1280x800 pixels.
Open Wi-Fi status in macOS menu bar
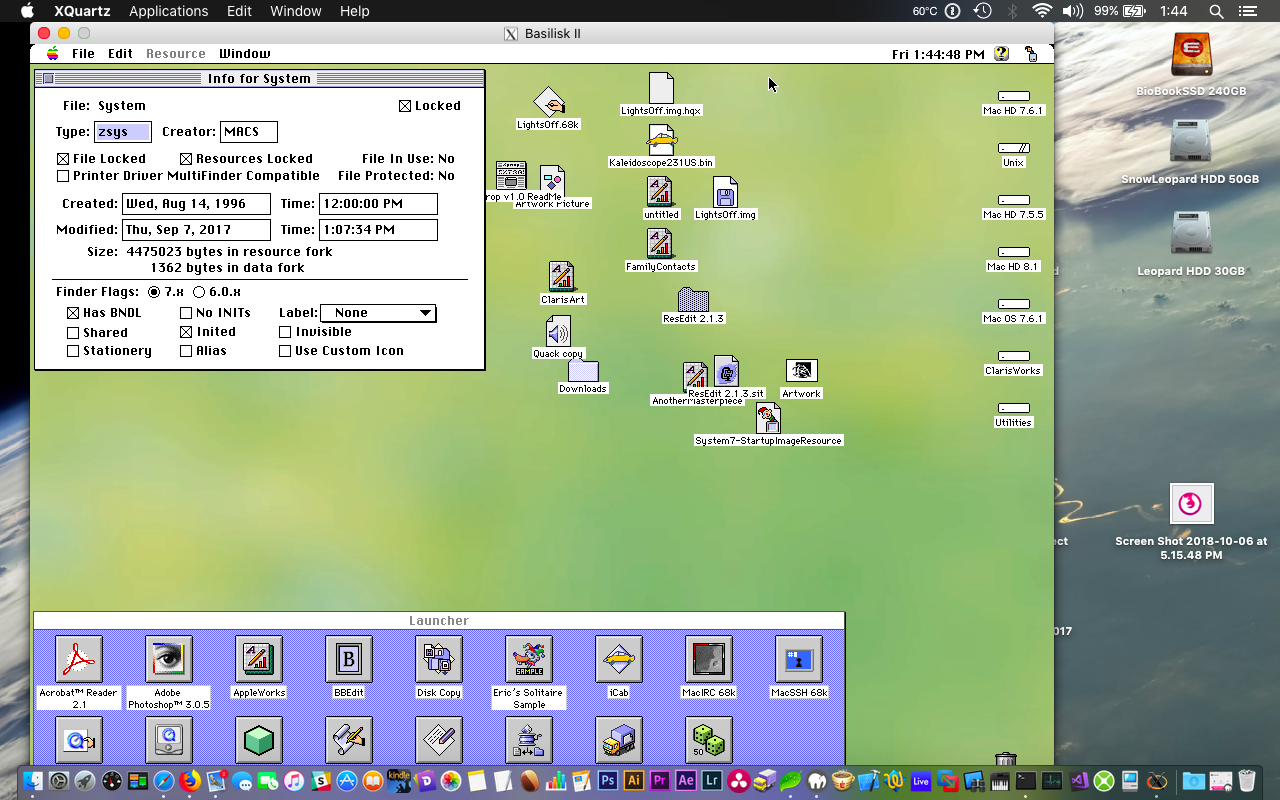1043,11
